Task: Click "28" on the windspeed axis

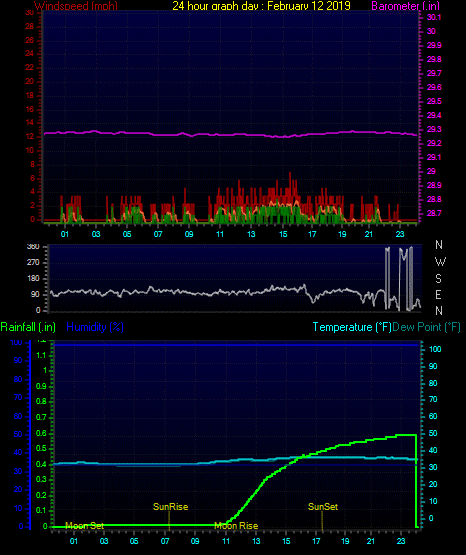Action: pos(30,27)
